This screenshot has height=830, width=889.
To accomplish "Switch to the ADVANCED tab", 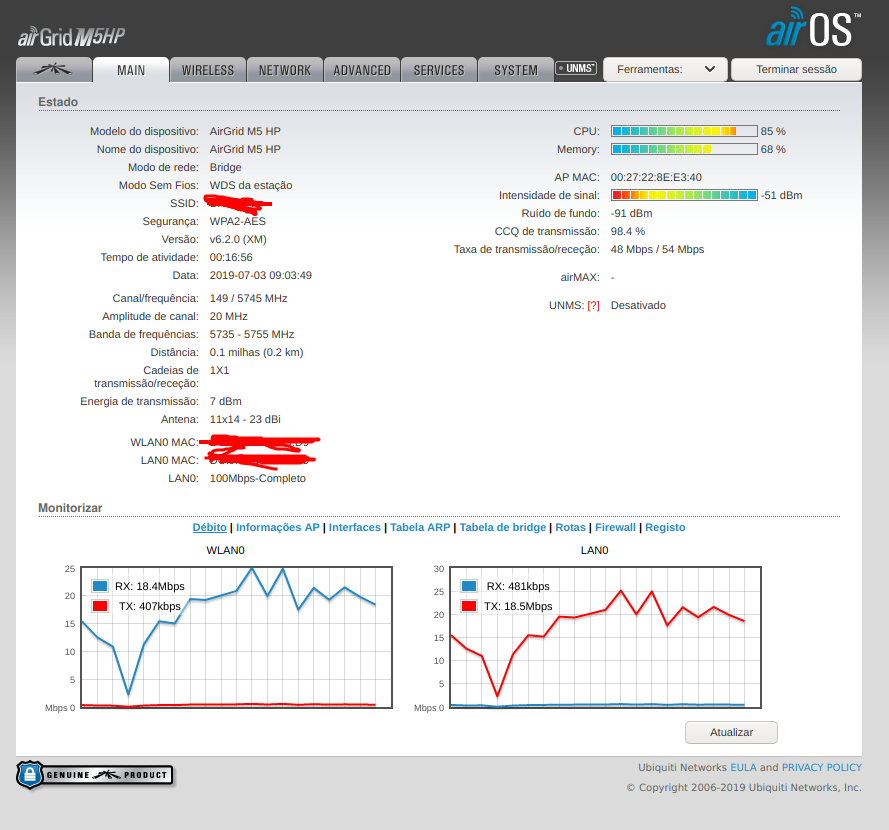I will pyautogui.click(x=362, y=70).
